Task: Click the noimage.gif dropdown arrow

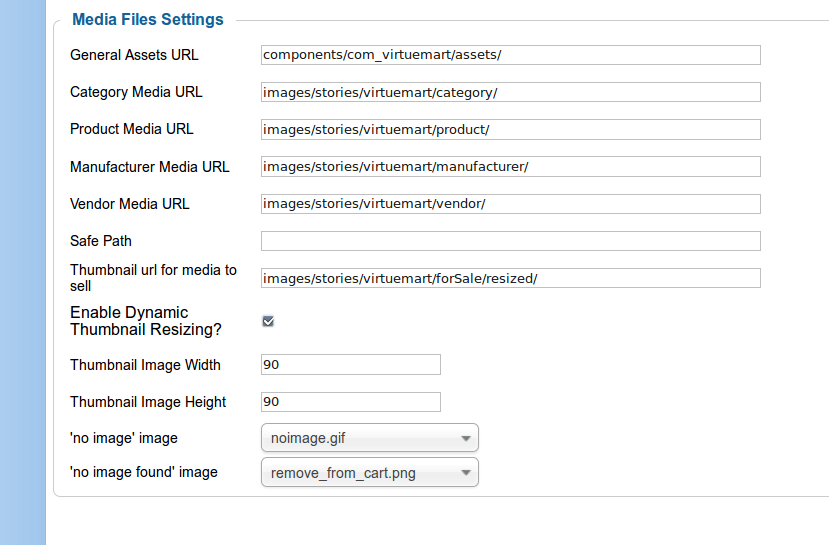Action: 466,438
